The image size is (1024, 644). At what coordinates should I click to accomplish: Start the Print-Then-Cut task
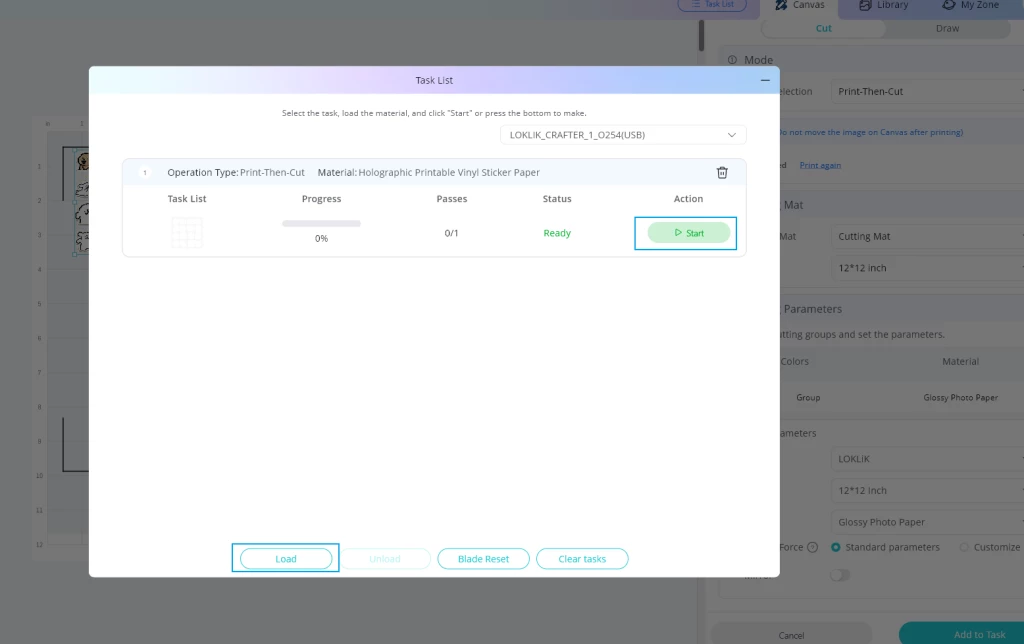(x=688, y=233)
